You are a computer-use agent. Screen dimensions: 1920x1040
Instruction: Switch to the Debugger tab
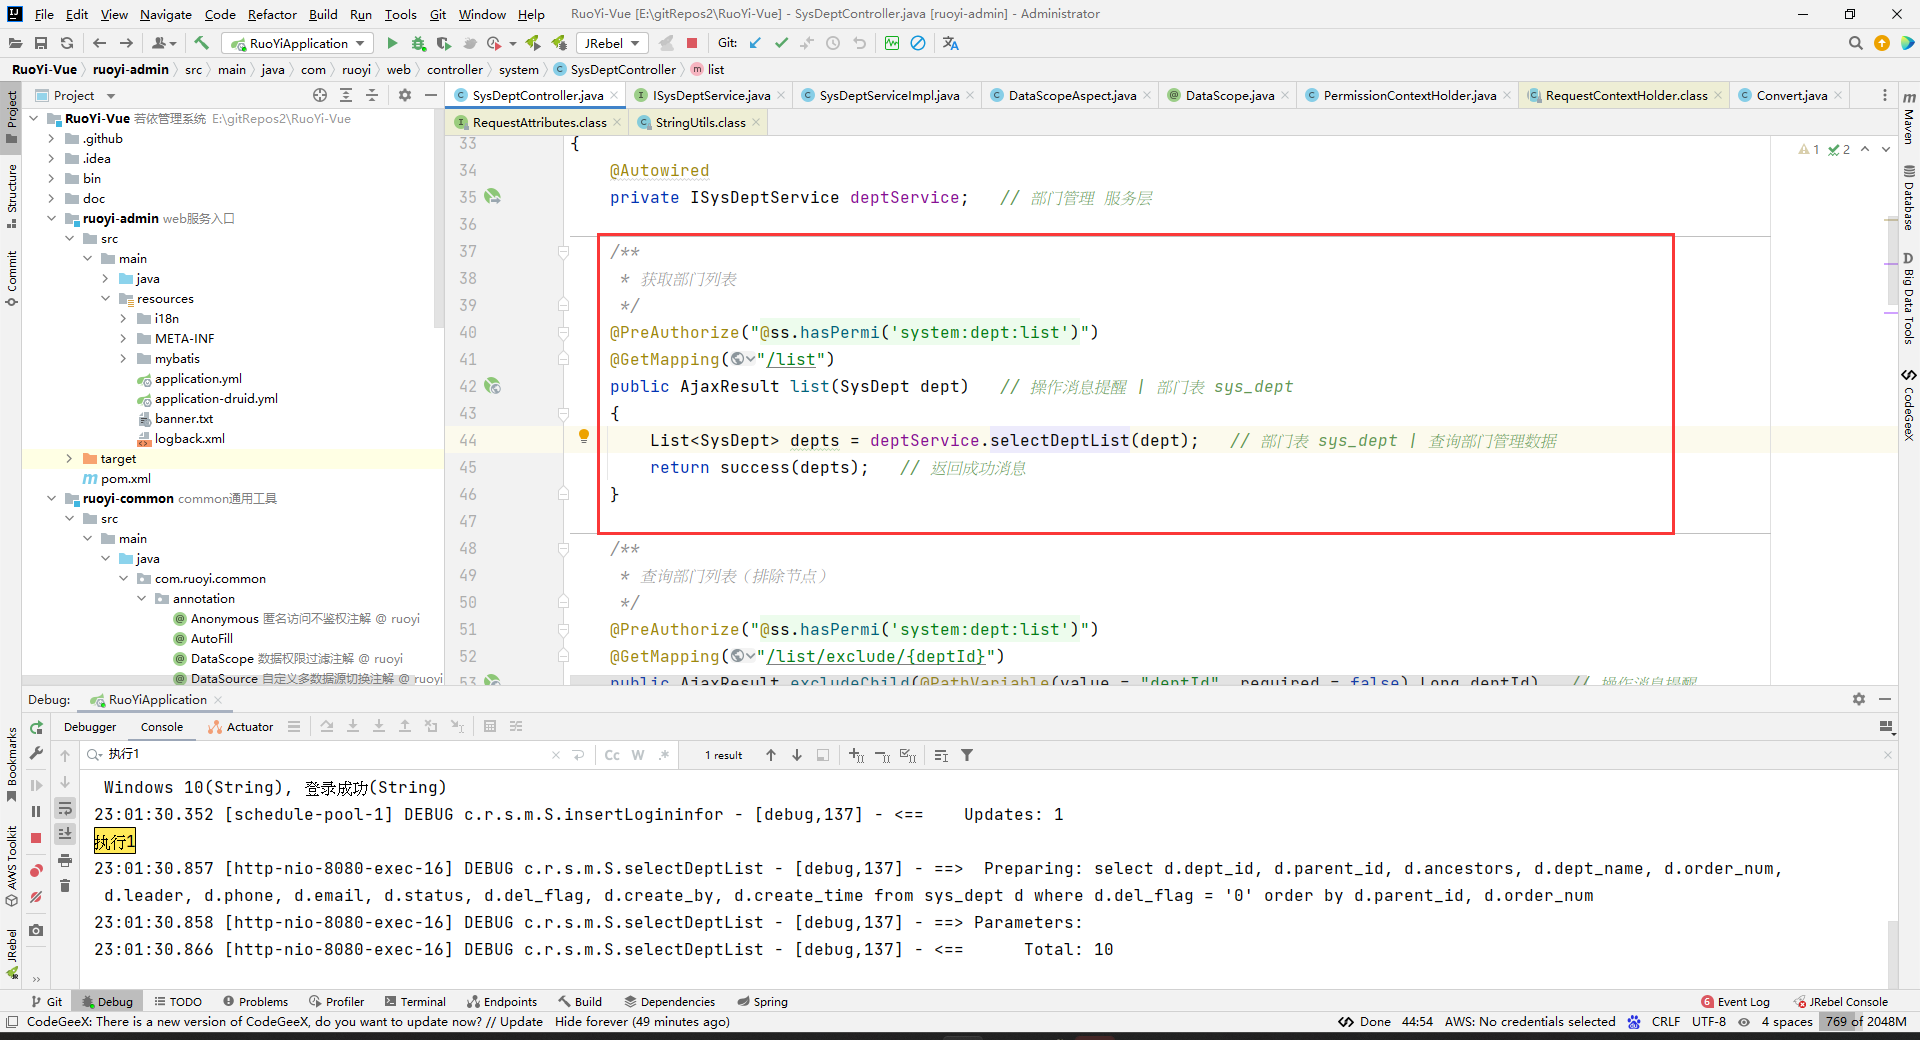pyautogui.click(x=90, y=727)
